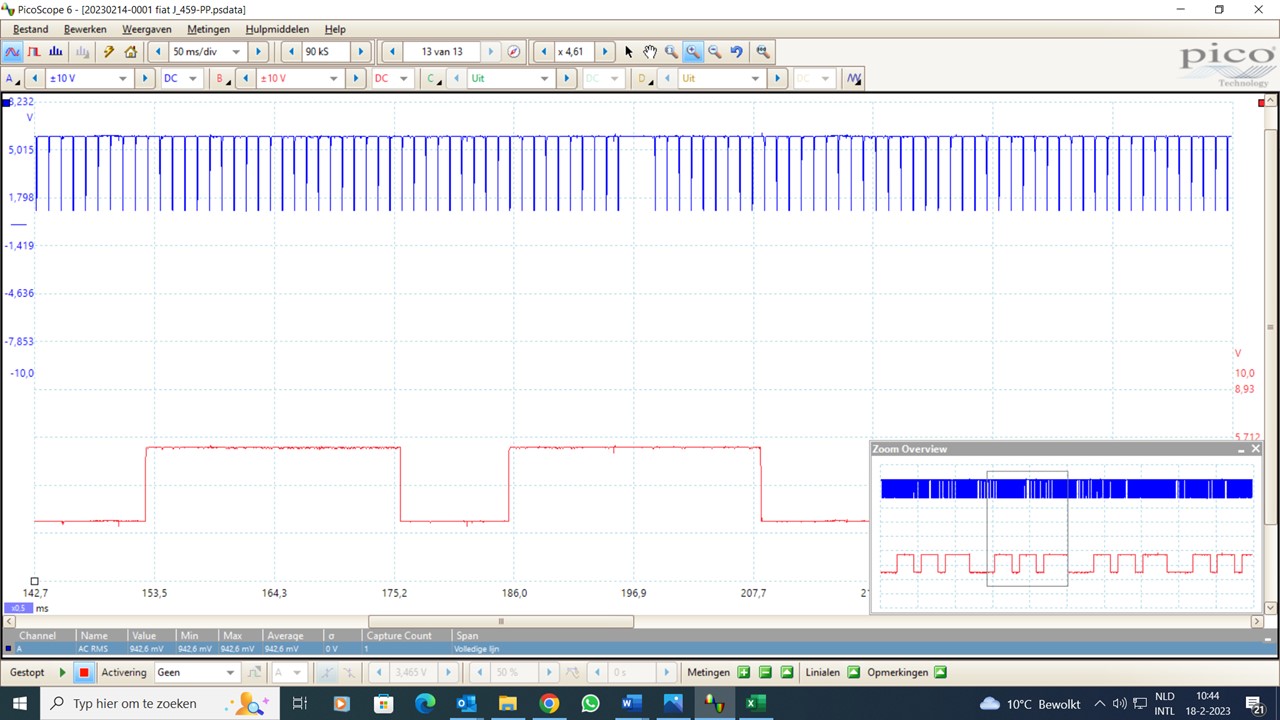The width and height of the screenshot is (1280, 720).
Task: Open the Bewerken menu
Action: point(85,30)
